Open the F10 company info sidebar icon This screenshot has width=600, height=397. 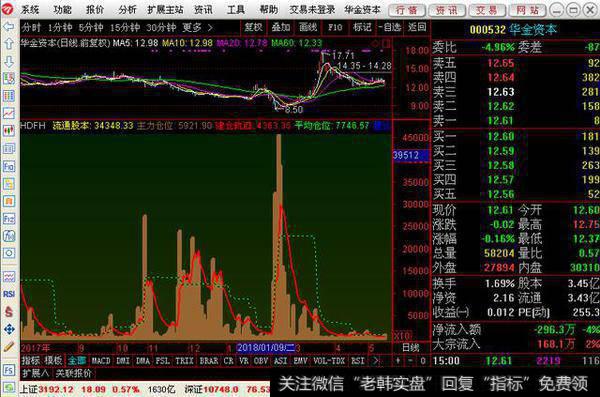tap(9, 166)
